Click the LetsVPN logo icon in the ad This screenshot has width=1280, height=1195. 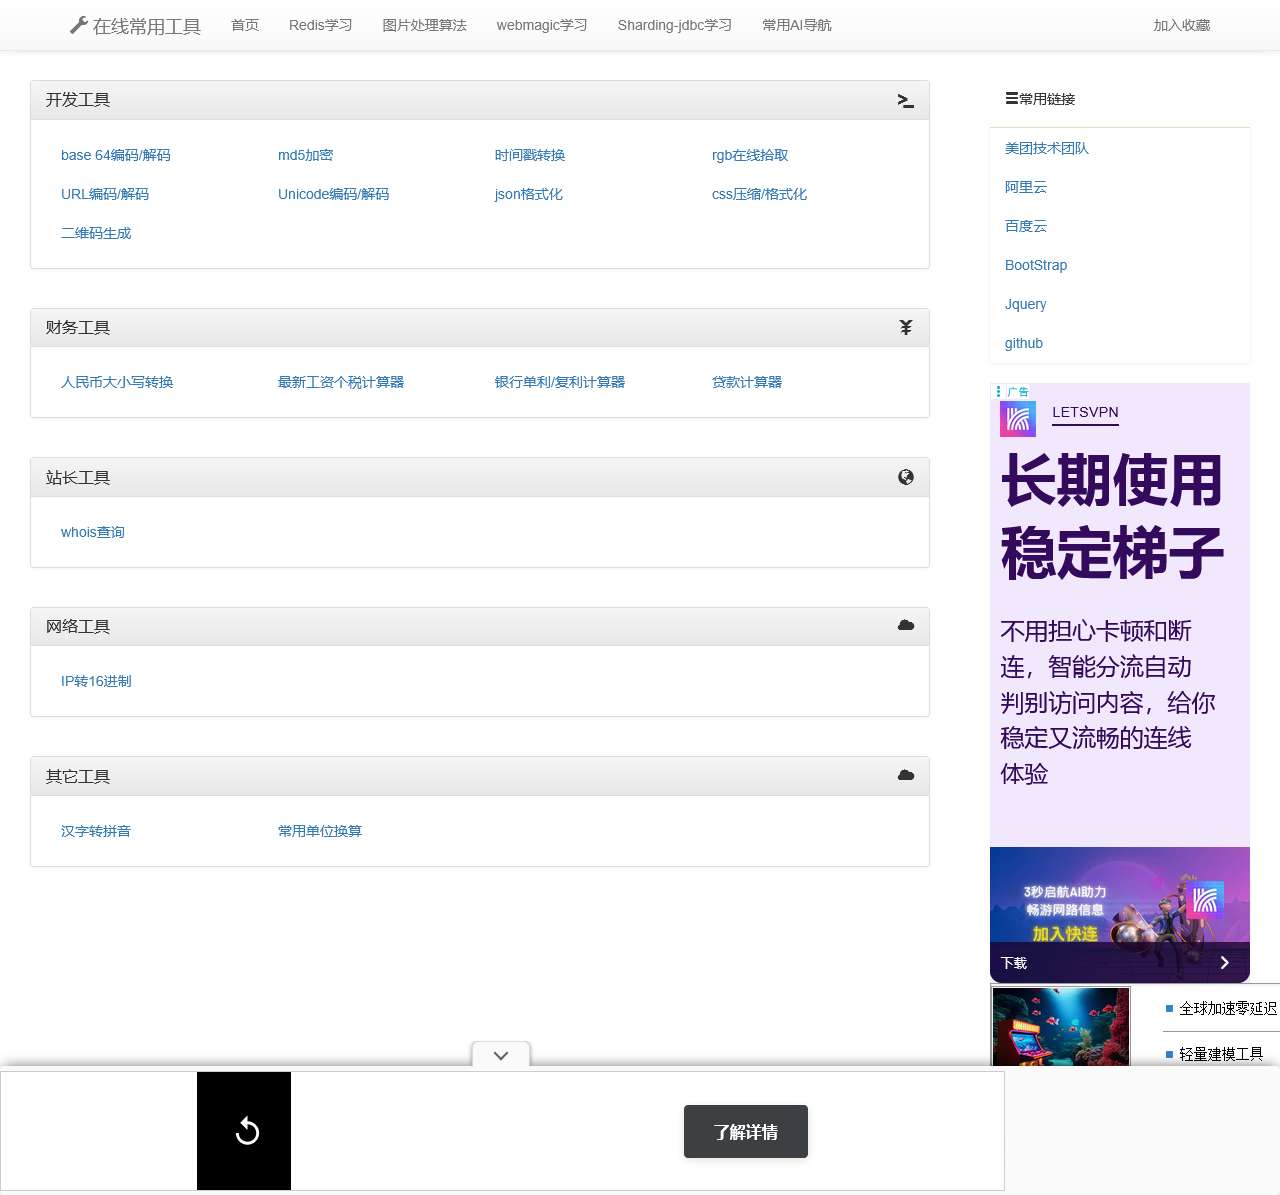click(1017, 418)
